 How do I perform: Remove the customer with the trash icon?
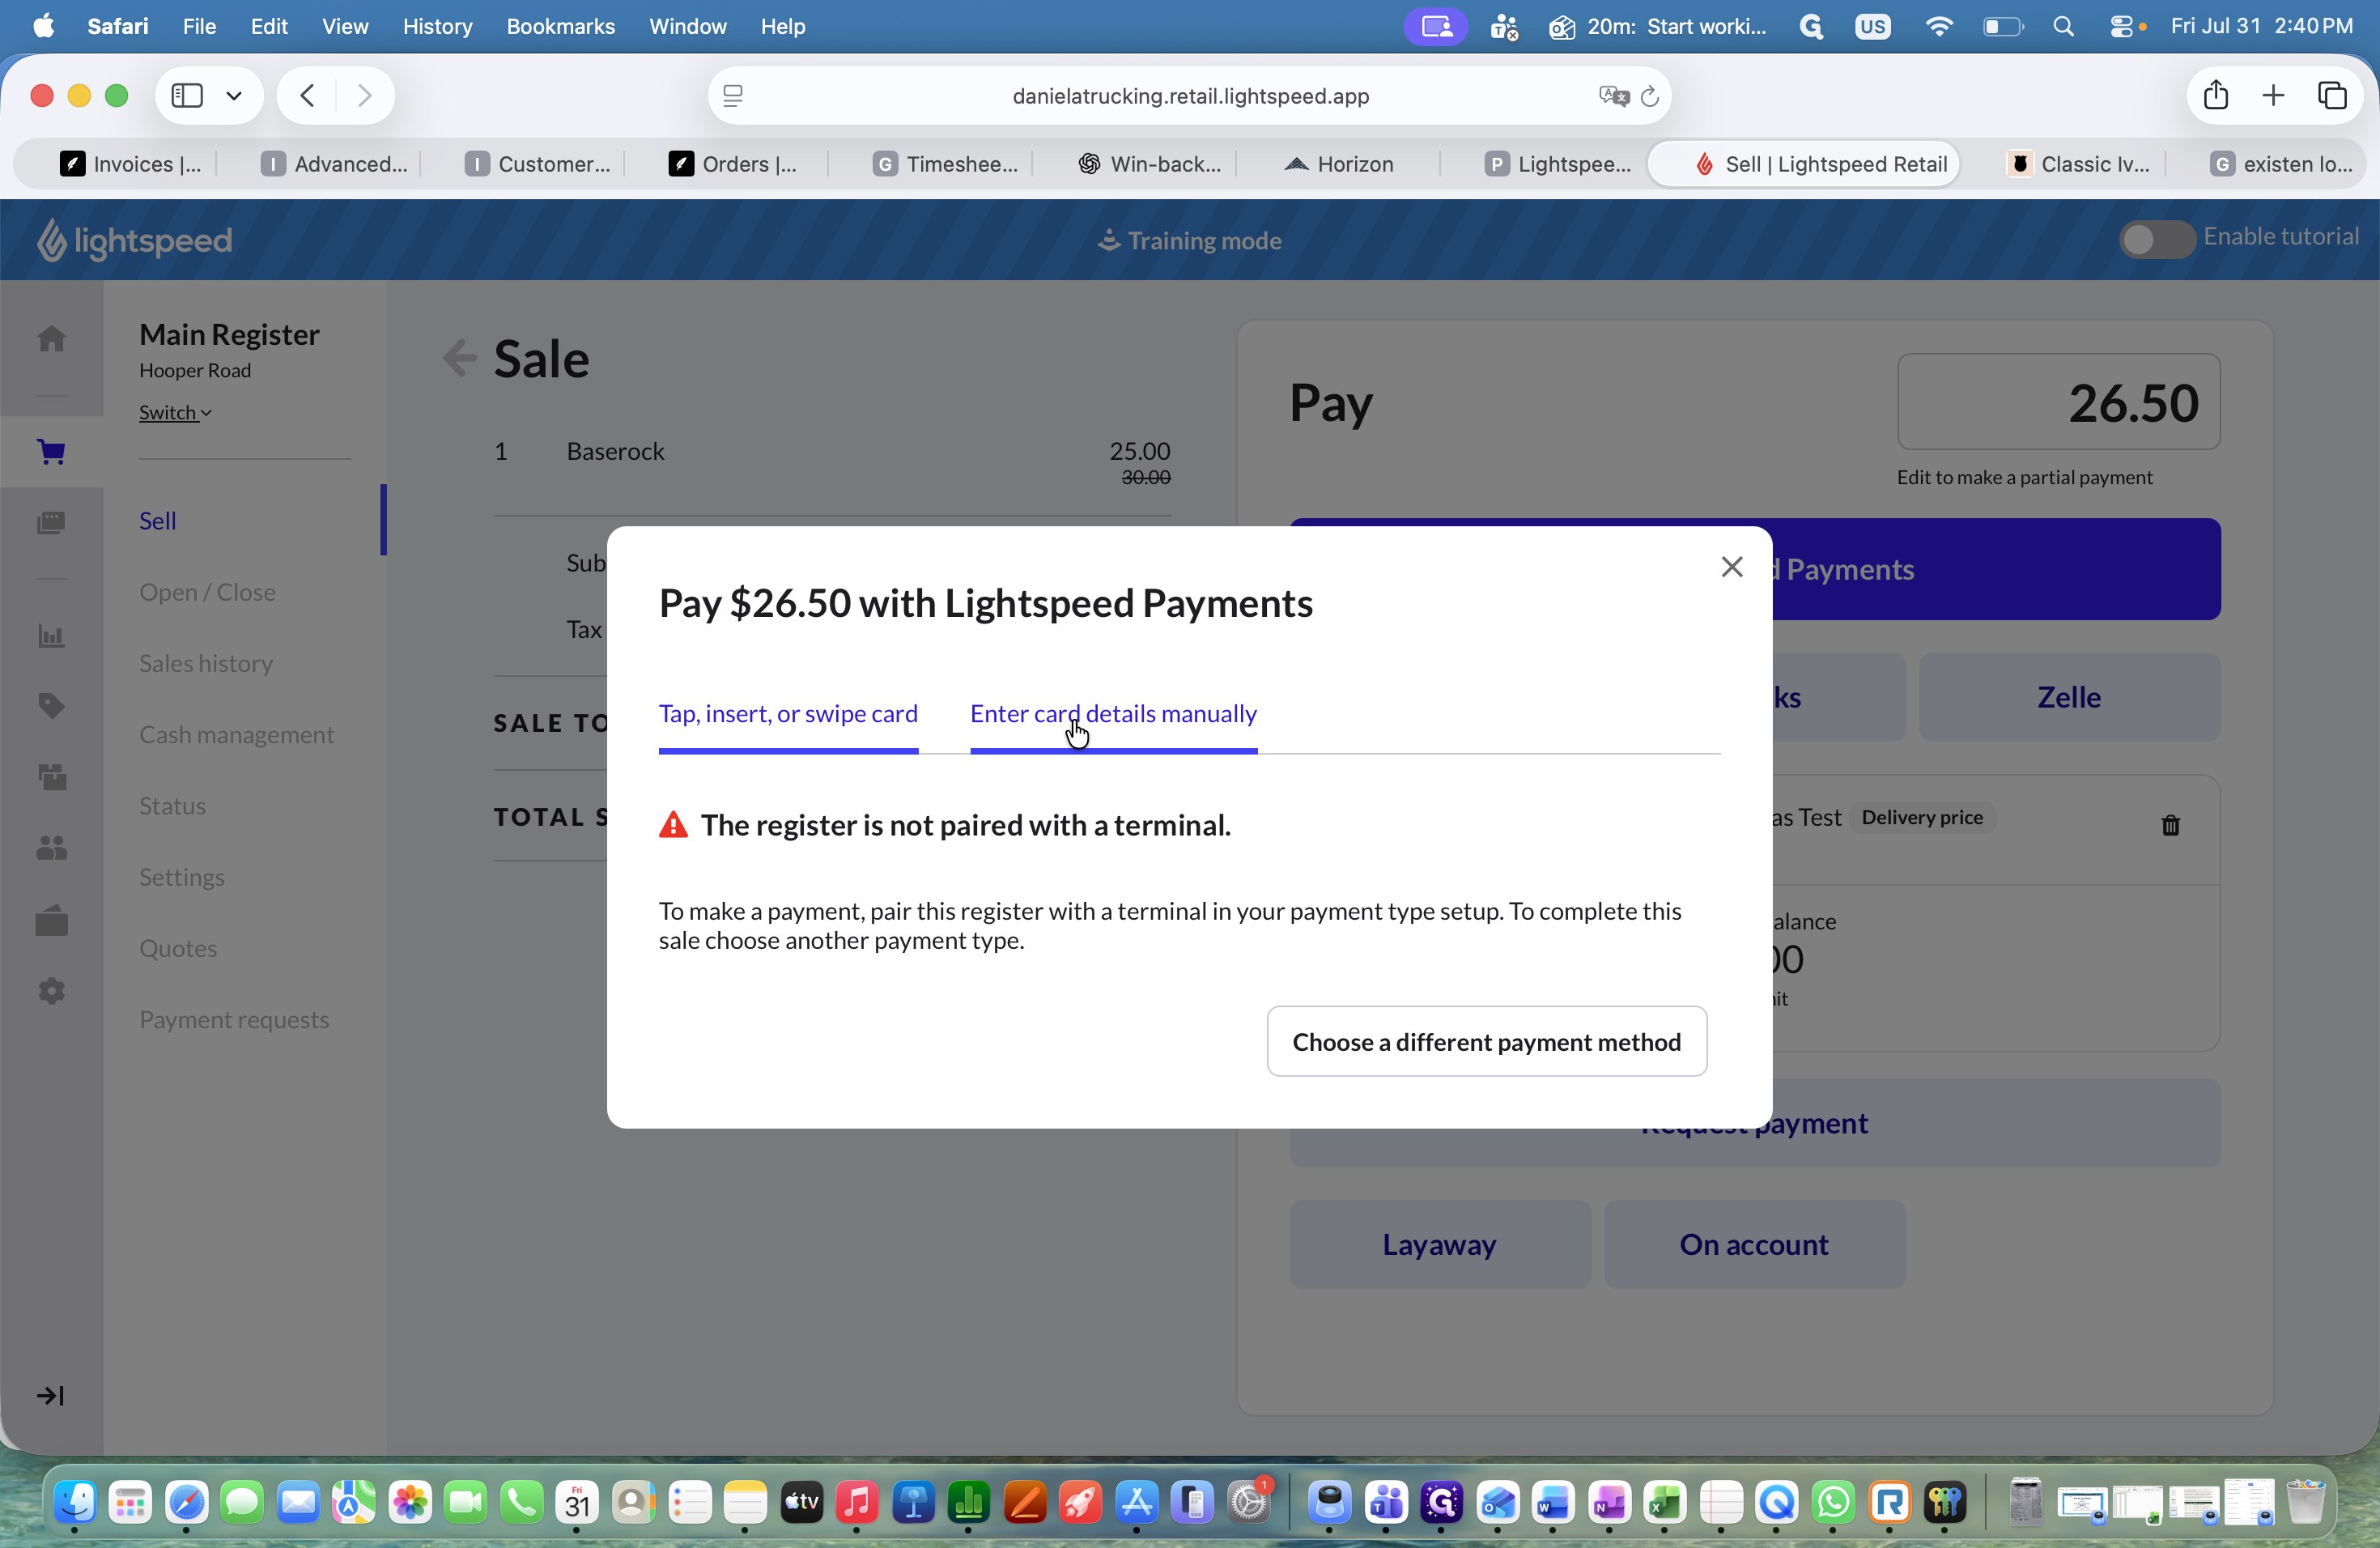pyautogui.click(x=2170, y=825)
